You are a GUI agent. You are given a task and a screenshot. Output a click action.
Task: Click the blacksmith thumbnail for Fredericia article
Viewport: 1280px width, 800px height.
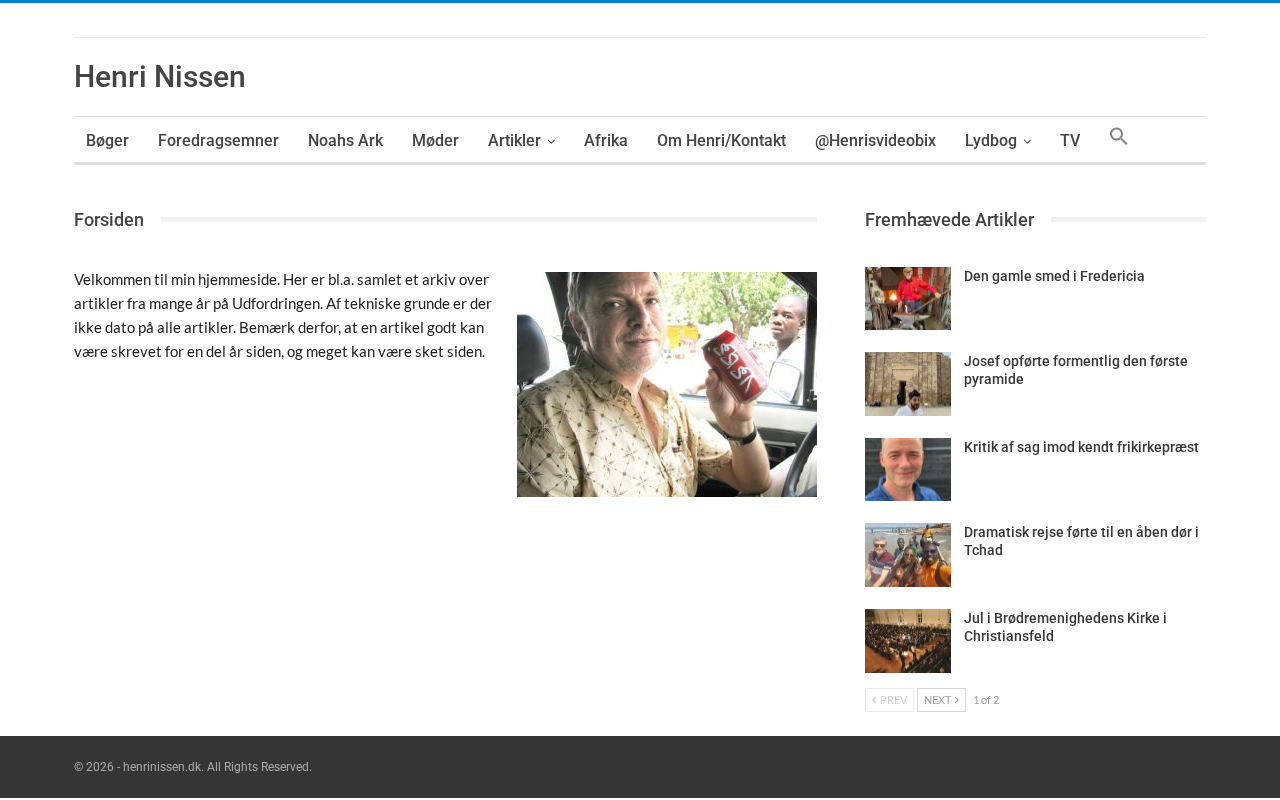pos(908,298)
